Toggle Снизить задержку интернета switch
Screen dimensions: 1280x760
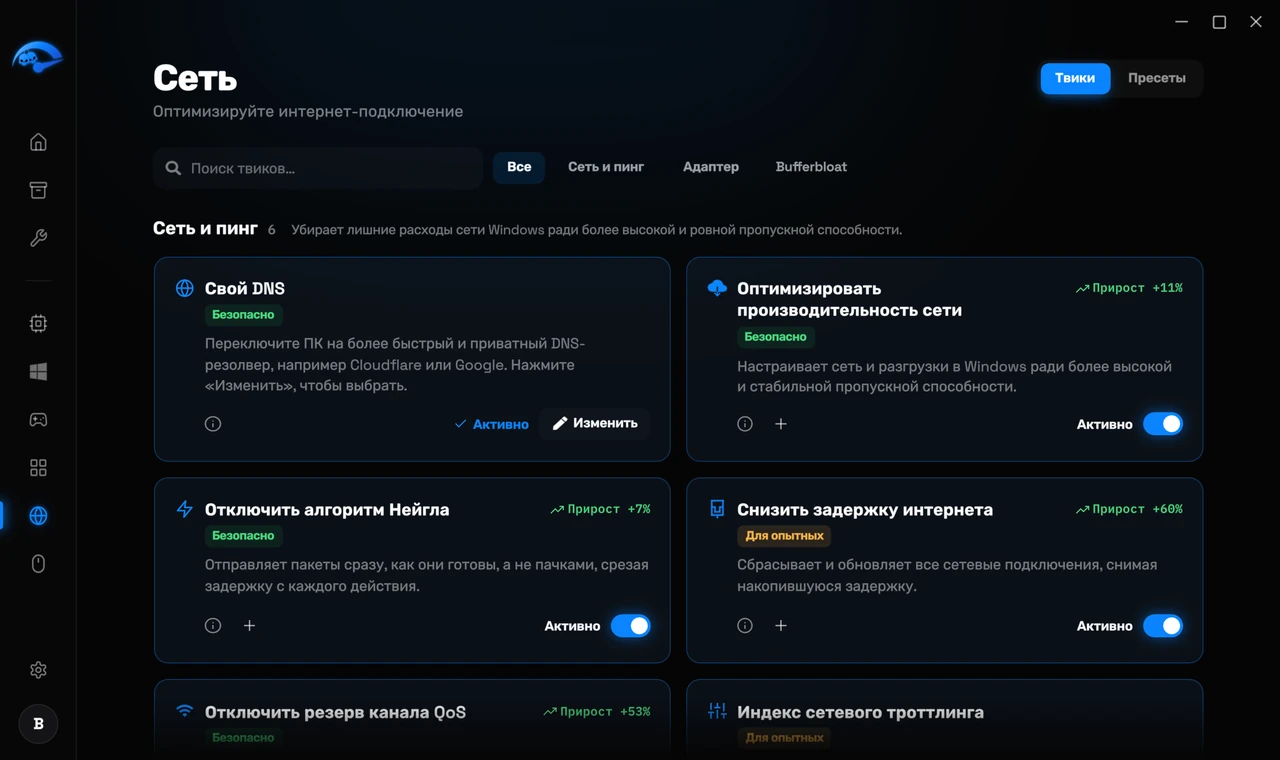pyautogui.click(x=1163, y=626)
